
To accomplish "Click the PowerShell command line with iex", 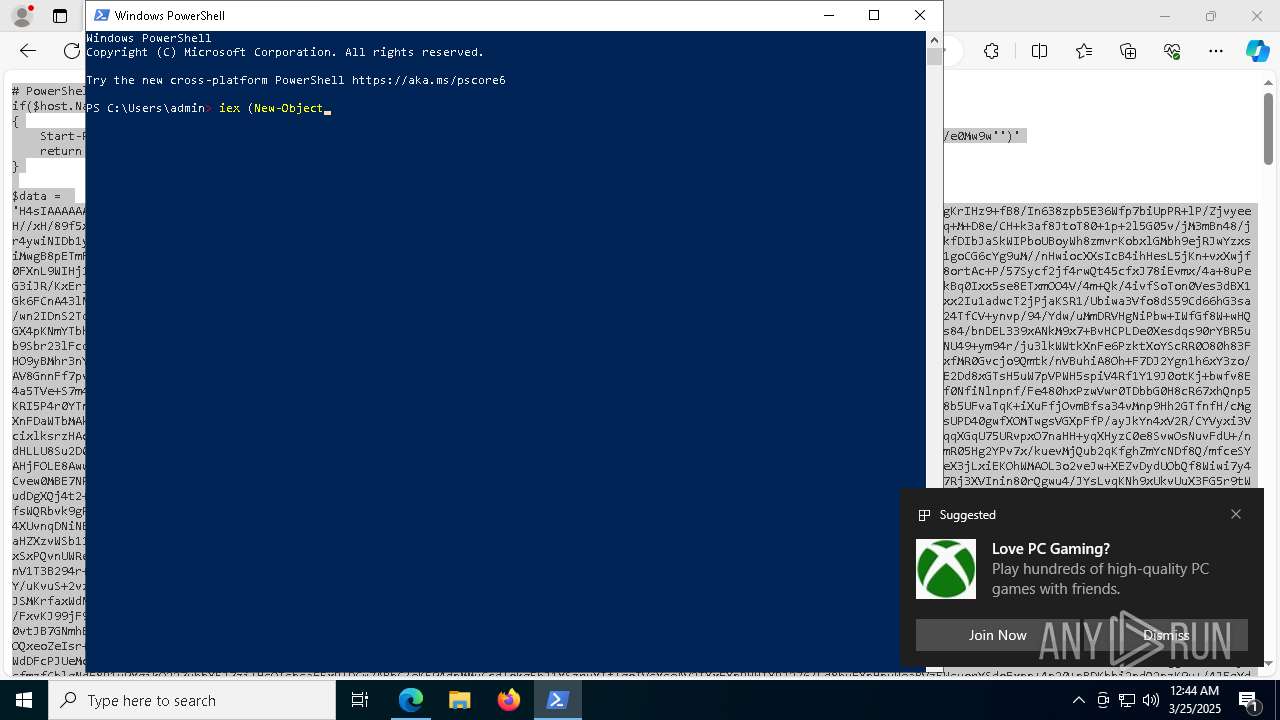I will [x=208, y=108].
